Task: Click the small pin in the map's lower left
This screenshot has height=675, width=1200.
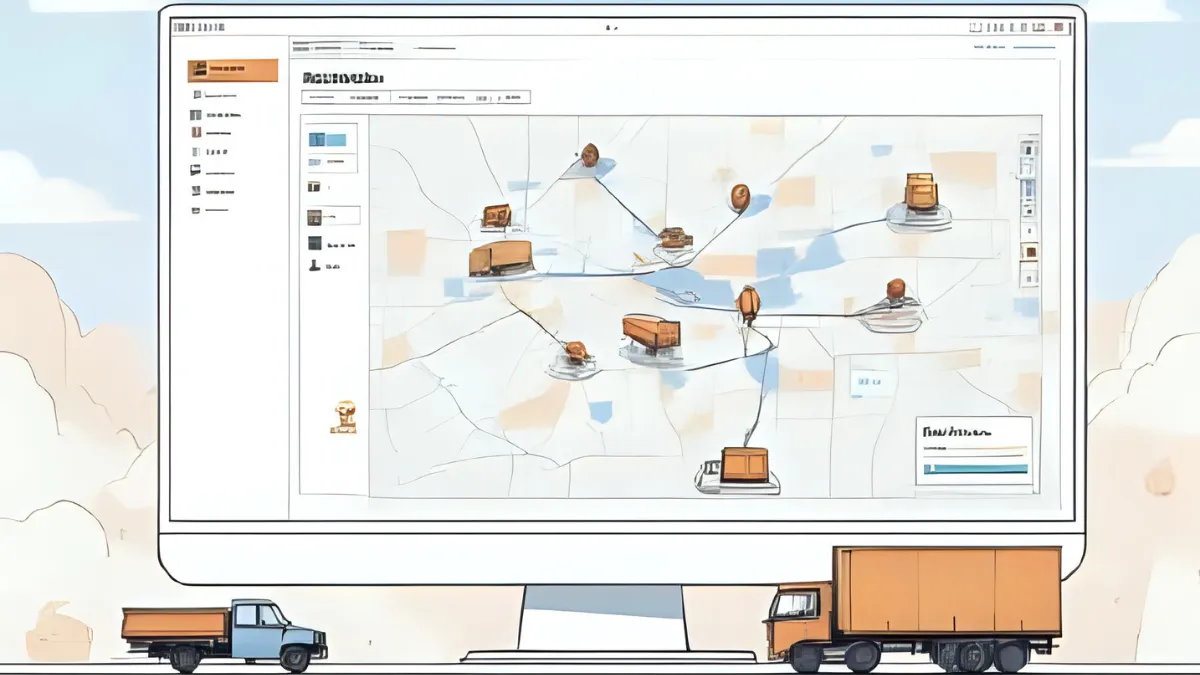Action: [575, 352]
